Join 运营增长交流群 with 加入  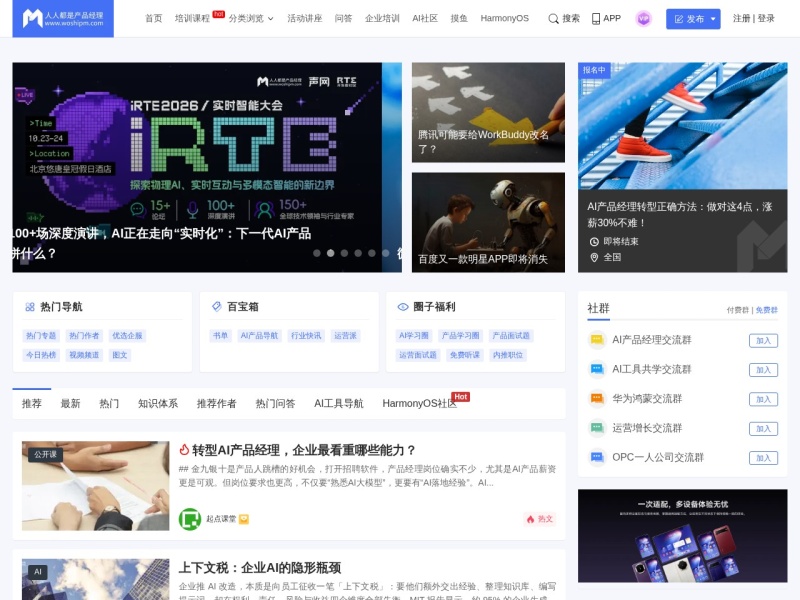click(x=763, y=429)
